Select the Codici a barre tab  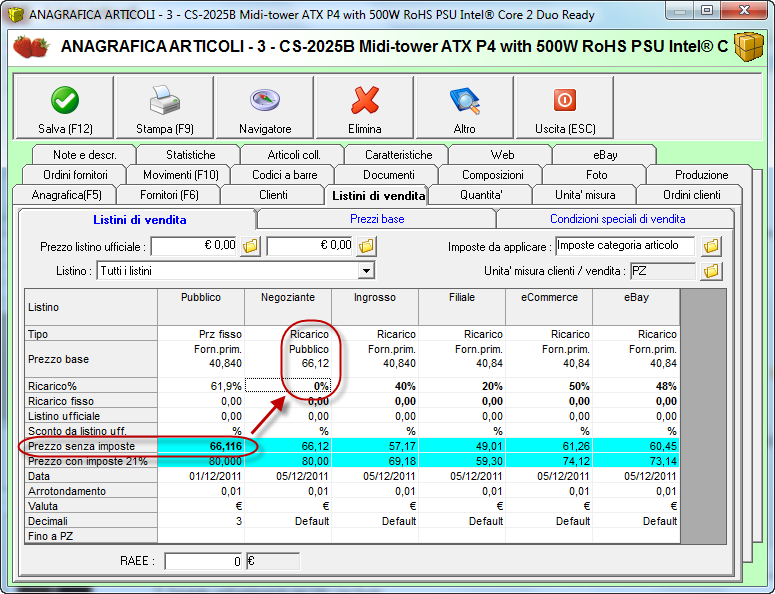[x=285, y=175]
